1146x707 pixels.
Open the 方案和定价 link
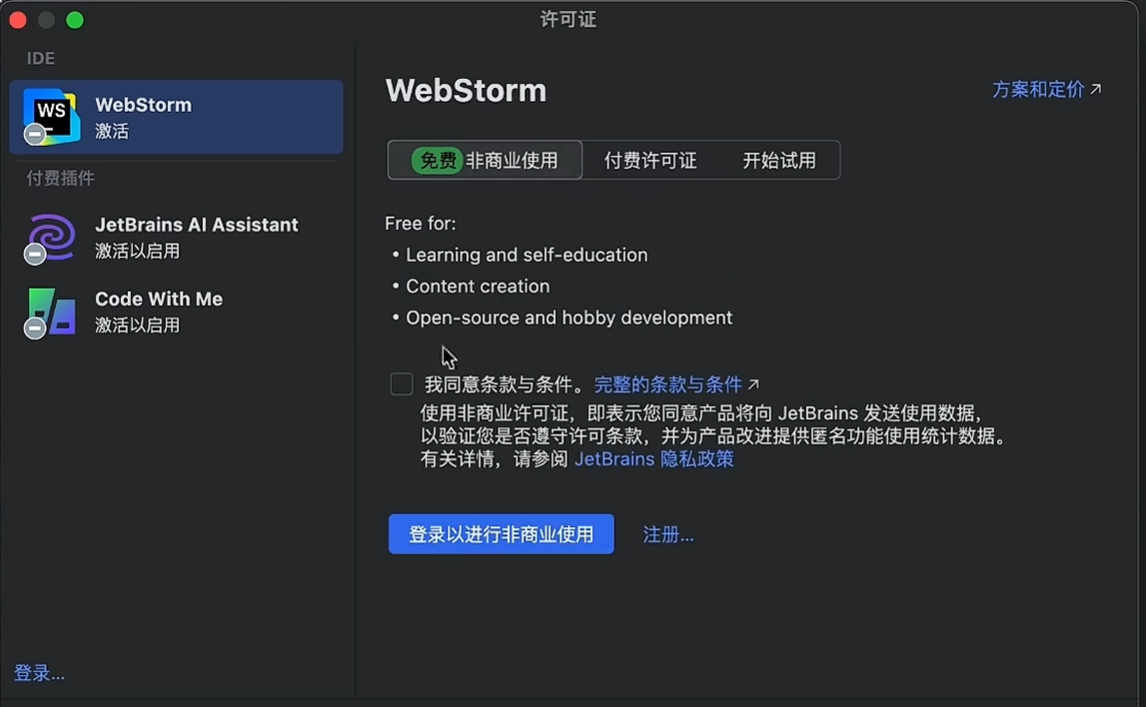click(x=1038, y=89)
